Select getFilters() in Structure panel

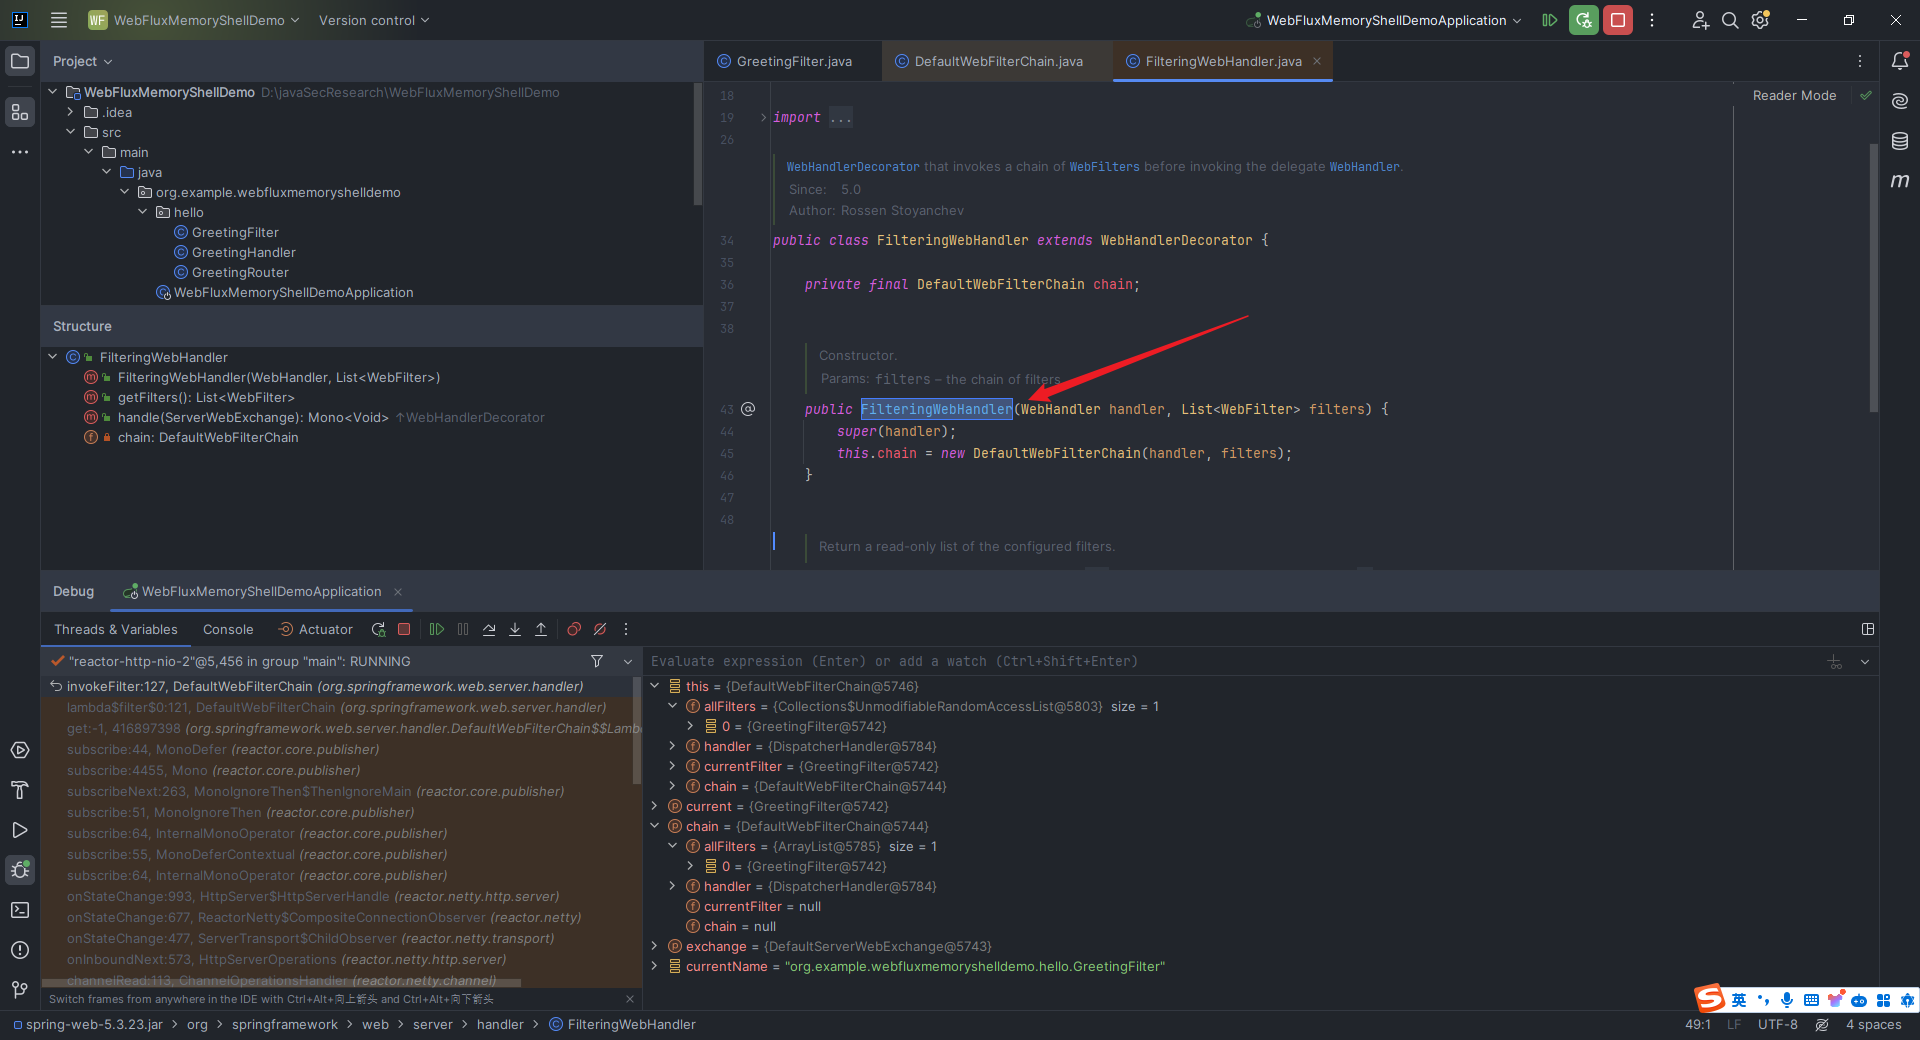[x=206, y=397]
